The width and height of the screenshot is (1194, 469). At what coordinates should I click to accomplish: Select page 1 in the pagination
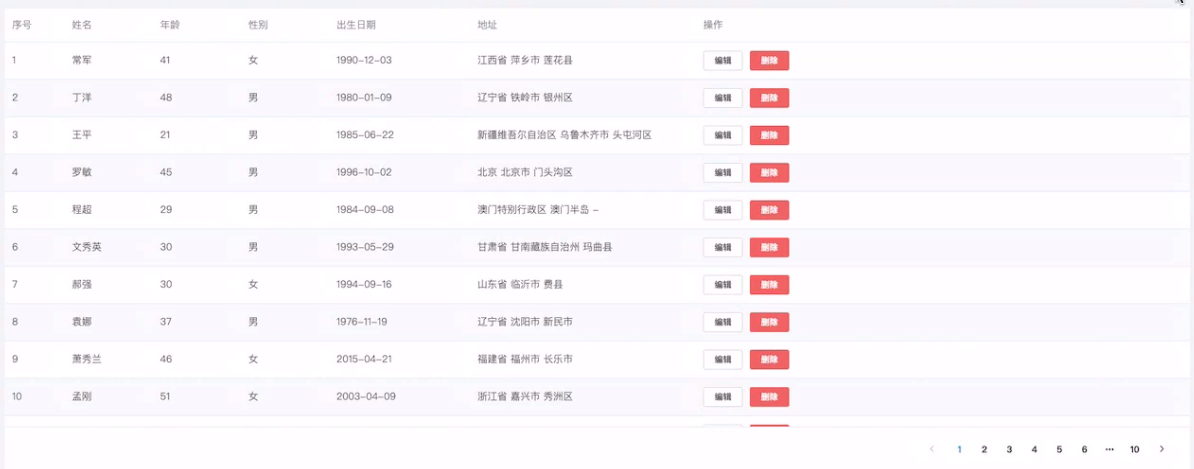959,449
